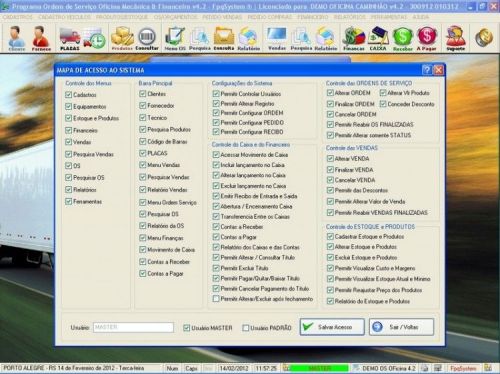Click the computer icon in the status bar
The image size is (500, 374).
(x=438, y=368)
